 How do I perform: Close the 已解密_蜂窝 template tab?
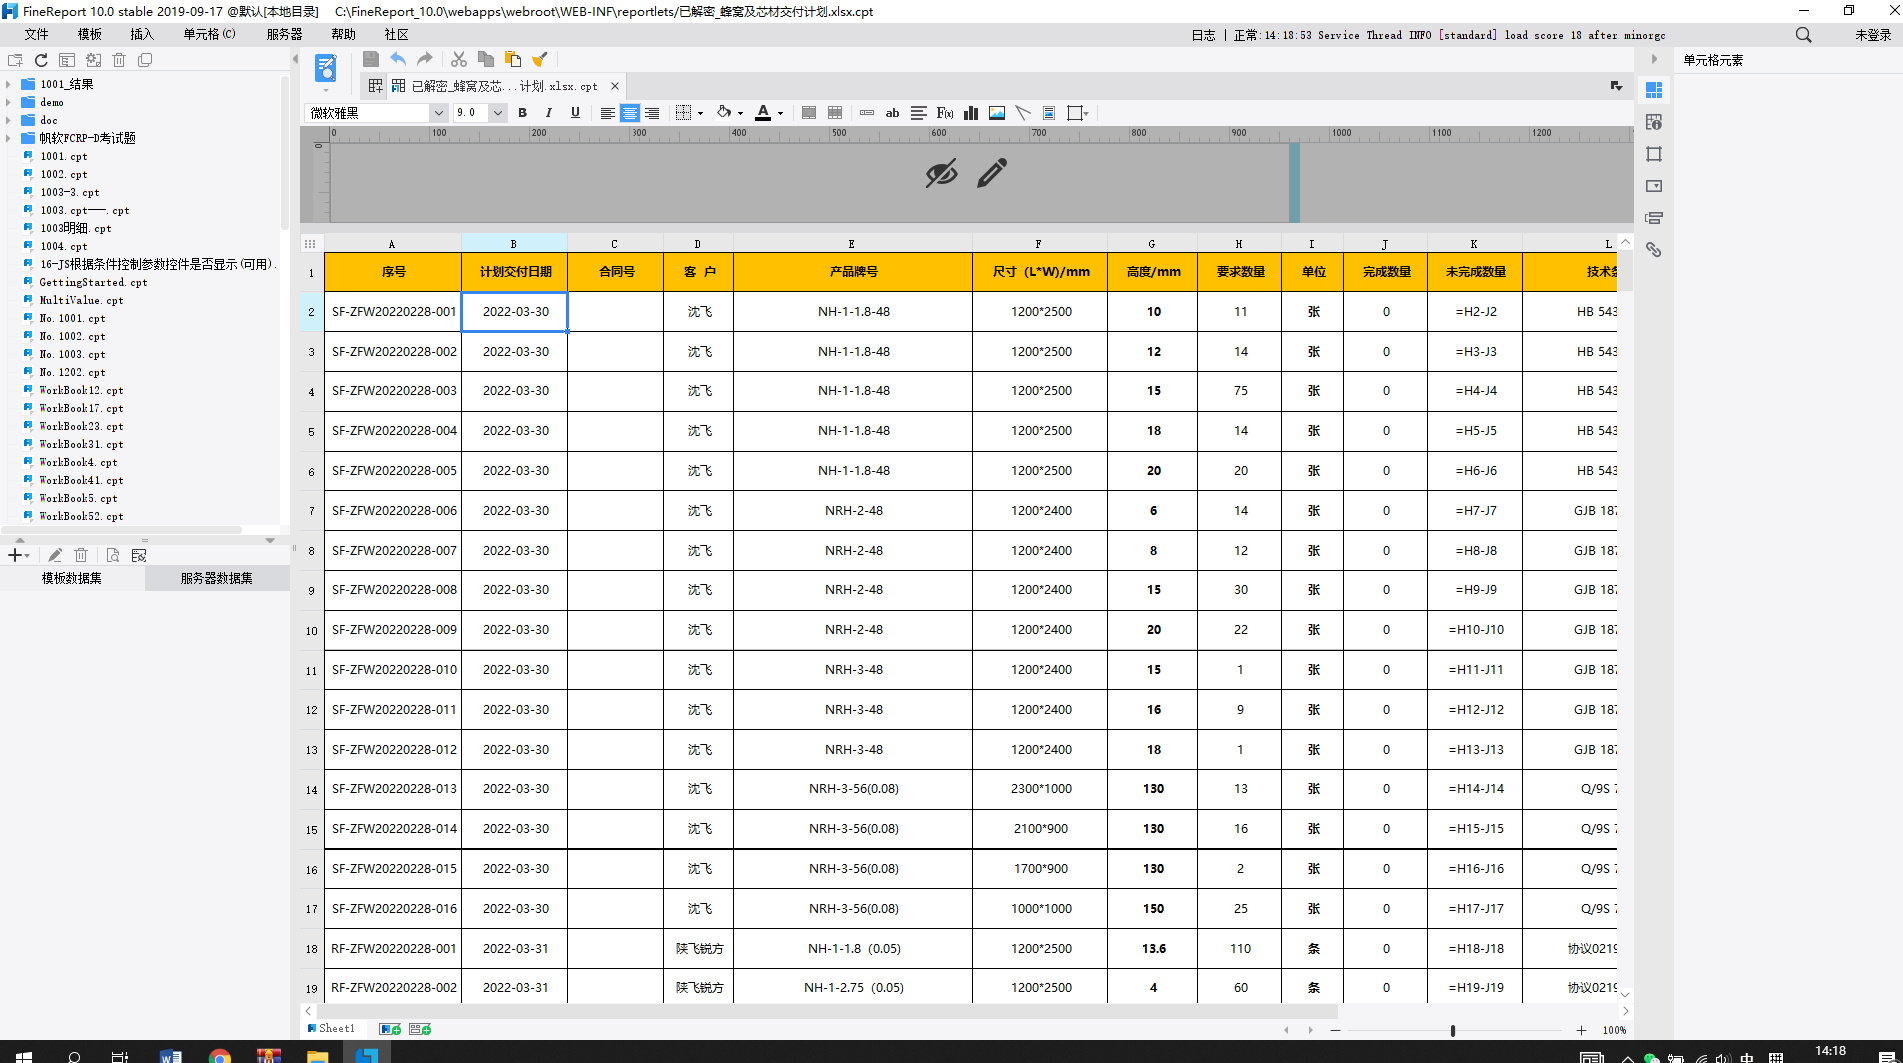[615, 86]
